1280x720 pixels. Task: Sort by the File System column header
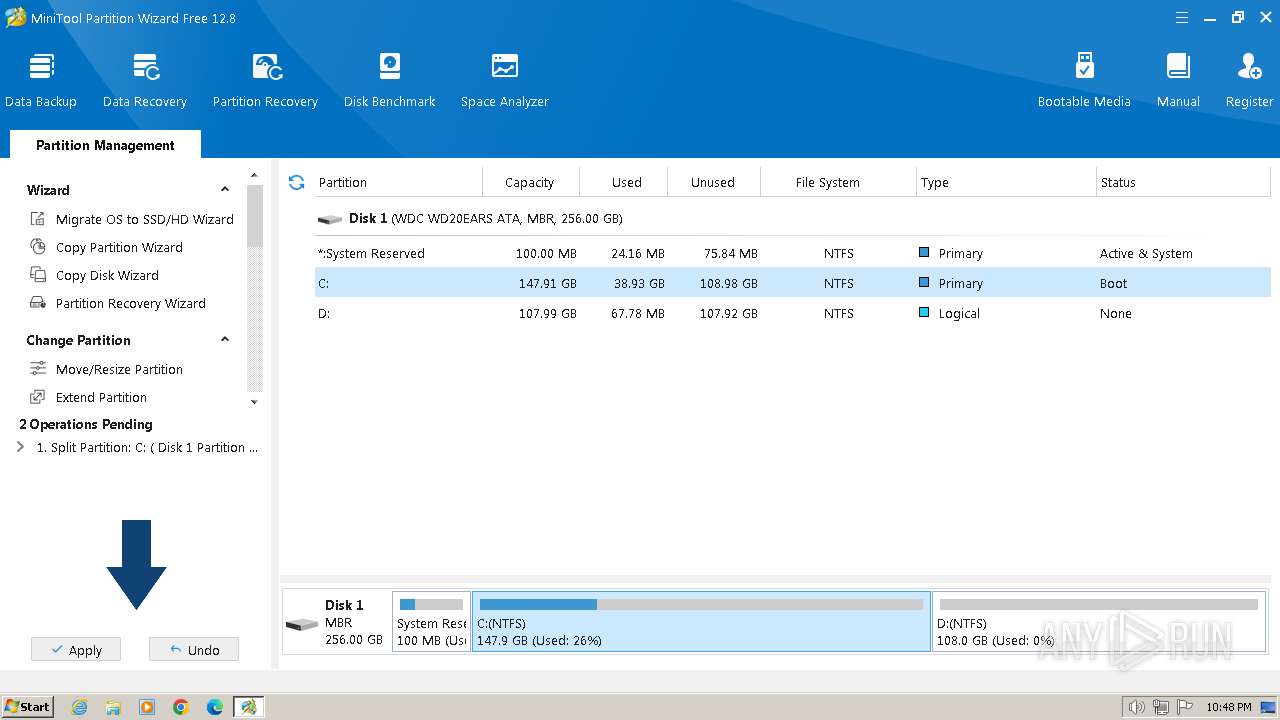pos(838,182)
